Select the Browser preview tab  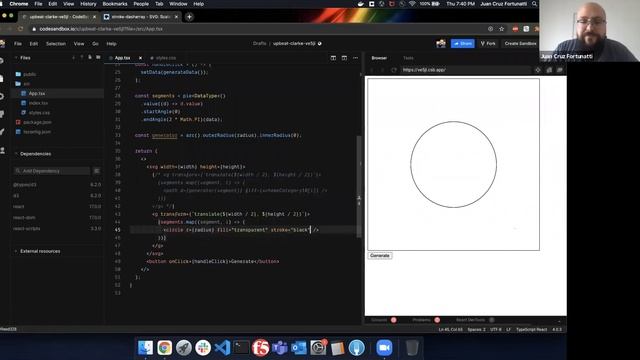(379, 58)
